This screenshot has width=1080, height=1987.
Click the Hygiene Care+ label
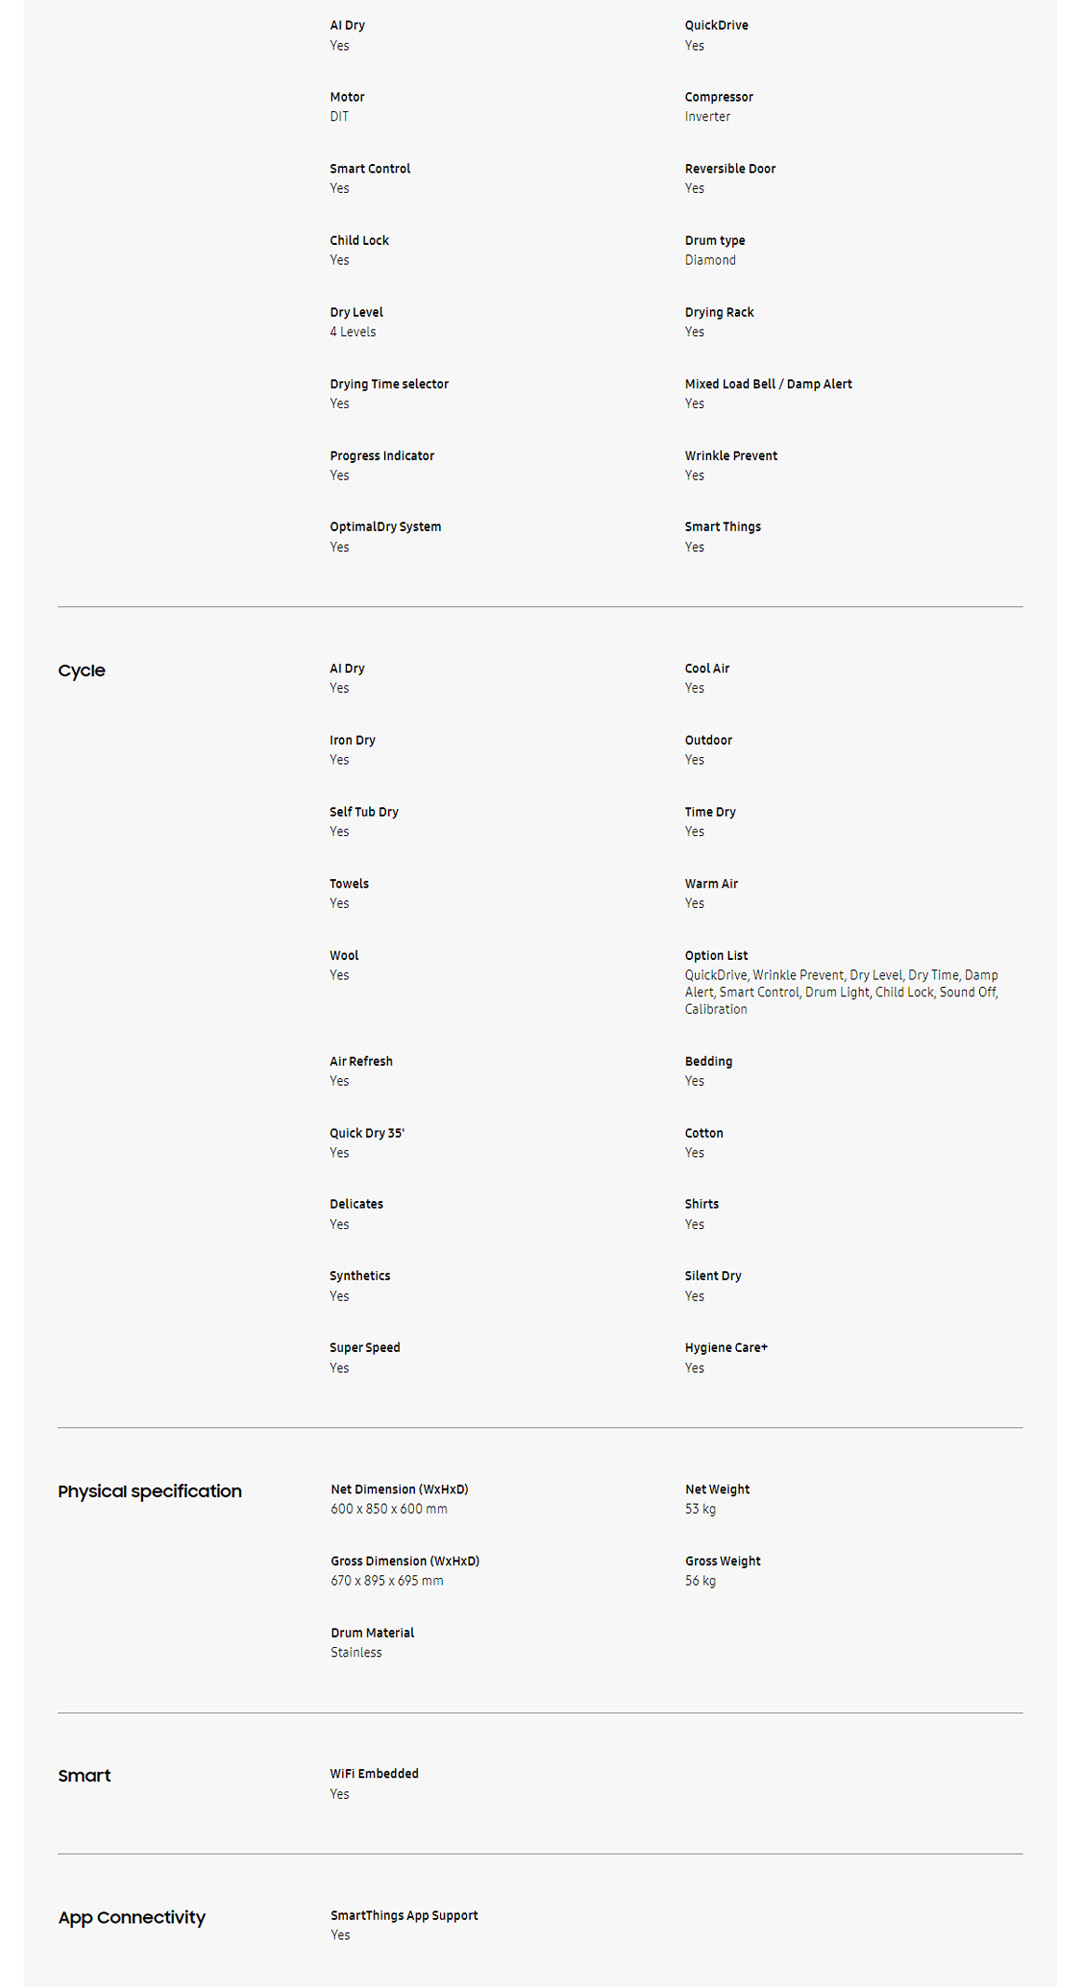pos(726,1348)
